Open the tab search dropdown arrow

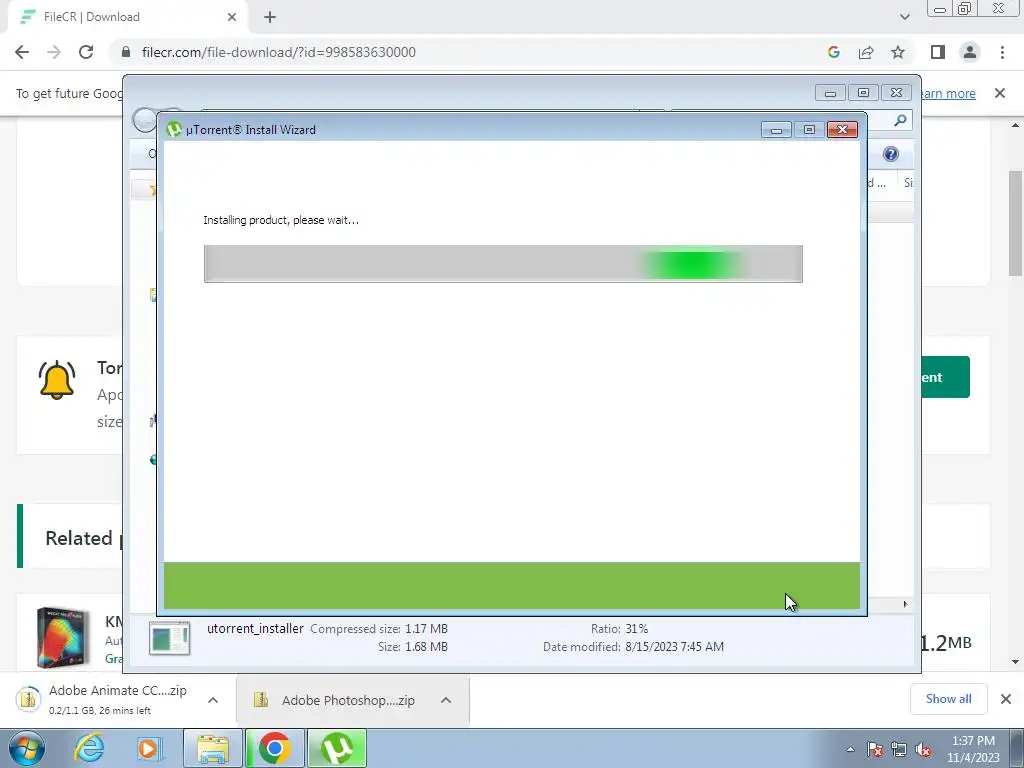pyautogui.click(x=904, y=18)
